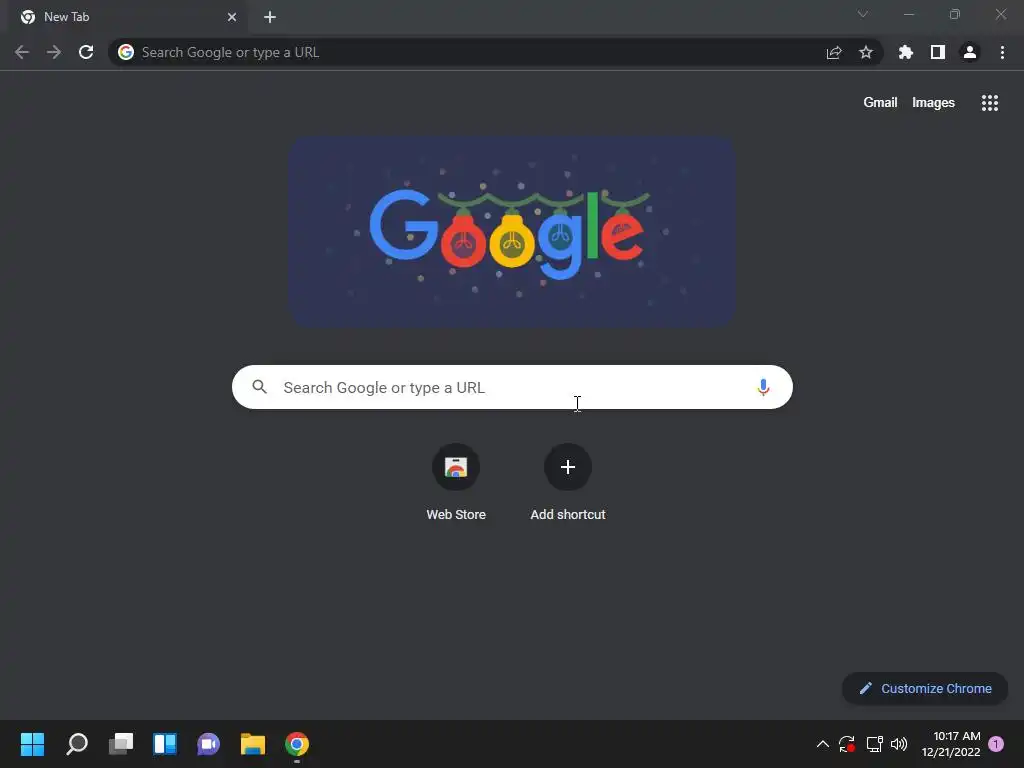This screenshot has width=1024, height=768.
Task: Click the holiday Google doodle
Action: (x=513, y=231)
